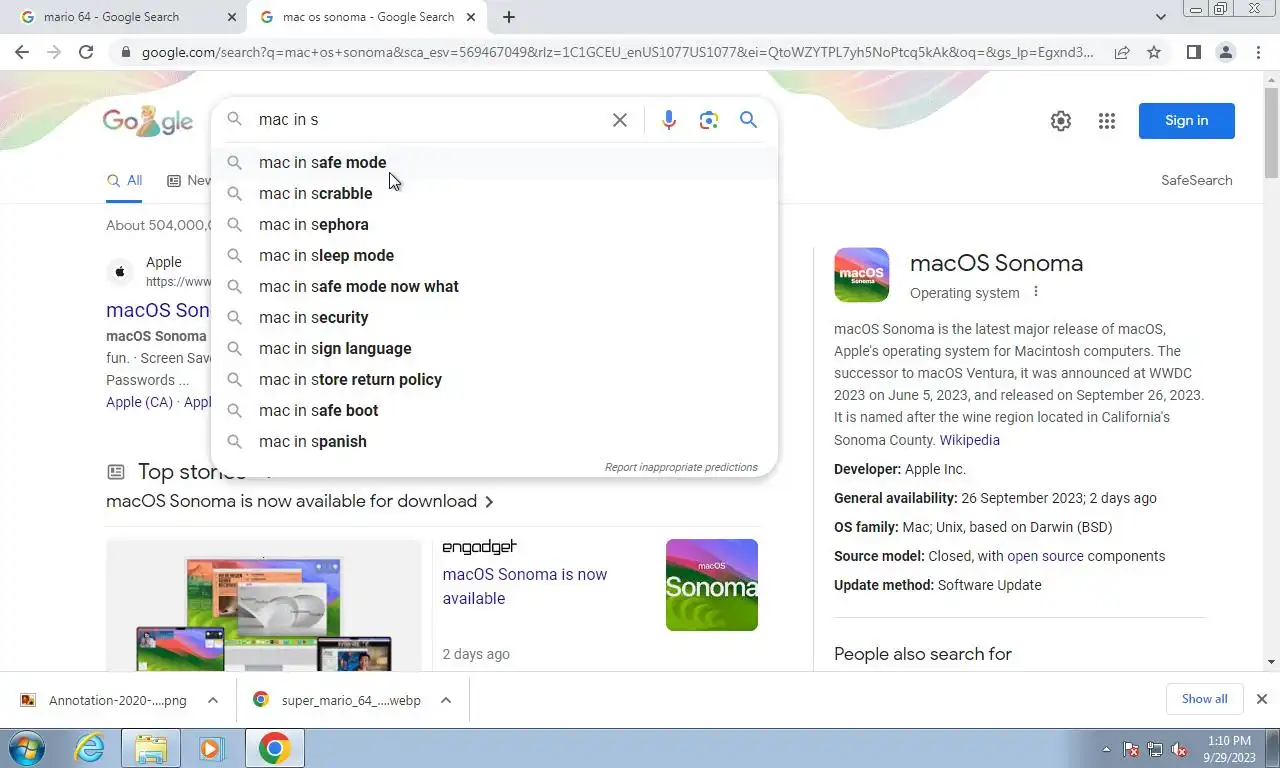The width and height of the screenshot is (1280, 768).
Task: Click the Sign in button
Action: click(1186, 121)
